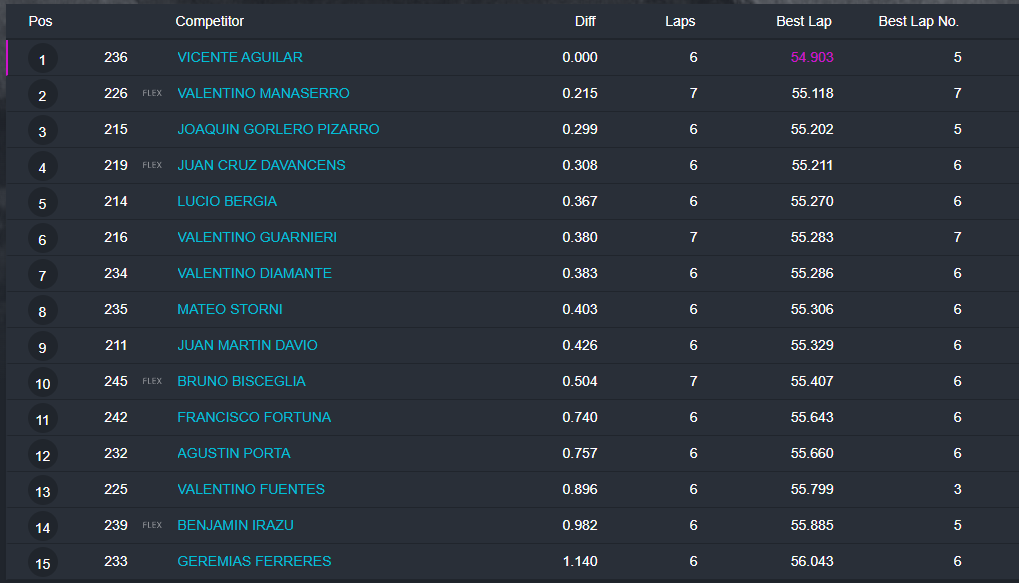
Task: Select Lucio Bergia competitor link
Action: tap(227, 201)
